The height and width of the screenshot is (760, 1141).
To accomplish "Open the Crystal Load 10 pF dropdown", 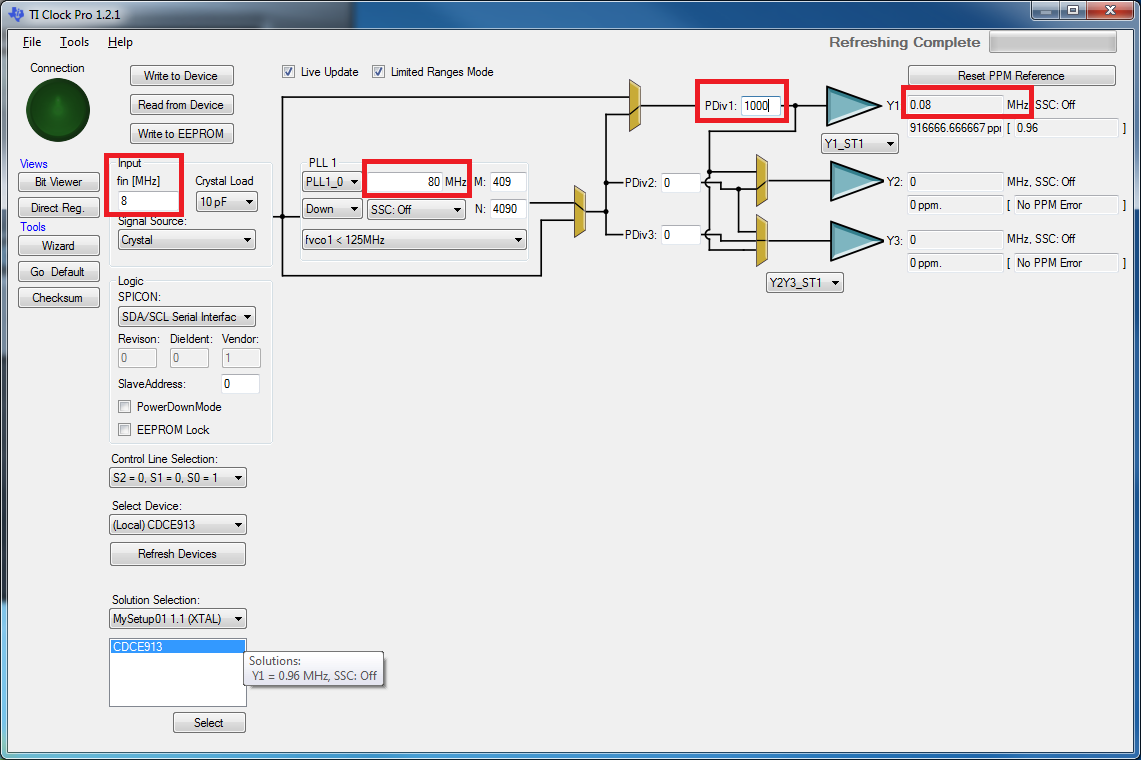I will [x=227, y=202].
